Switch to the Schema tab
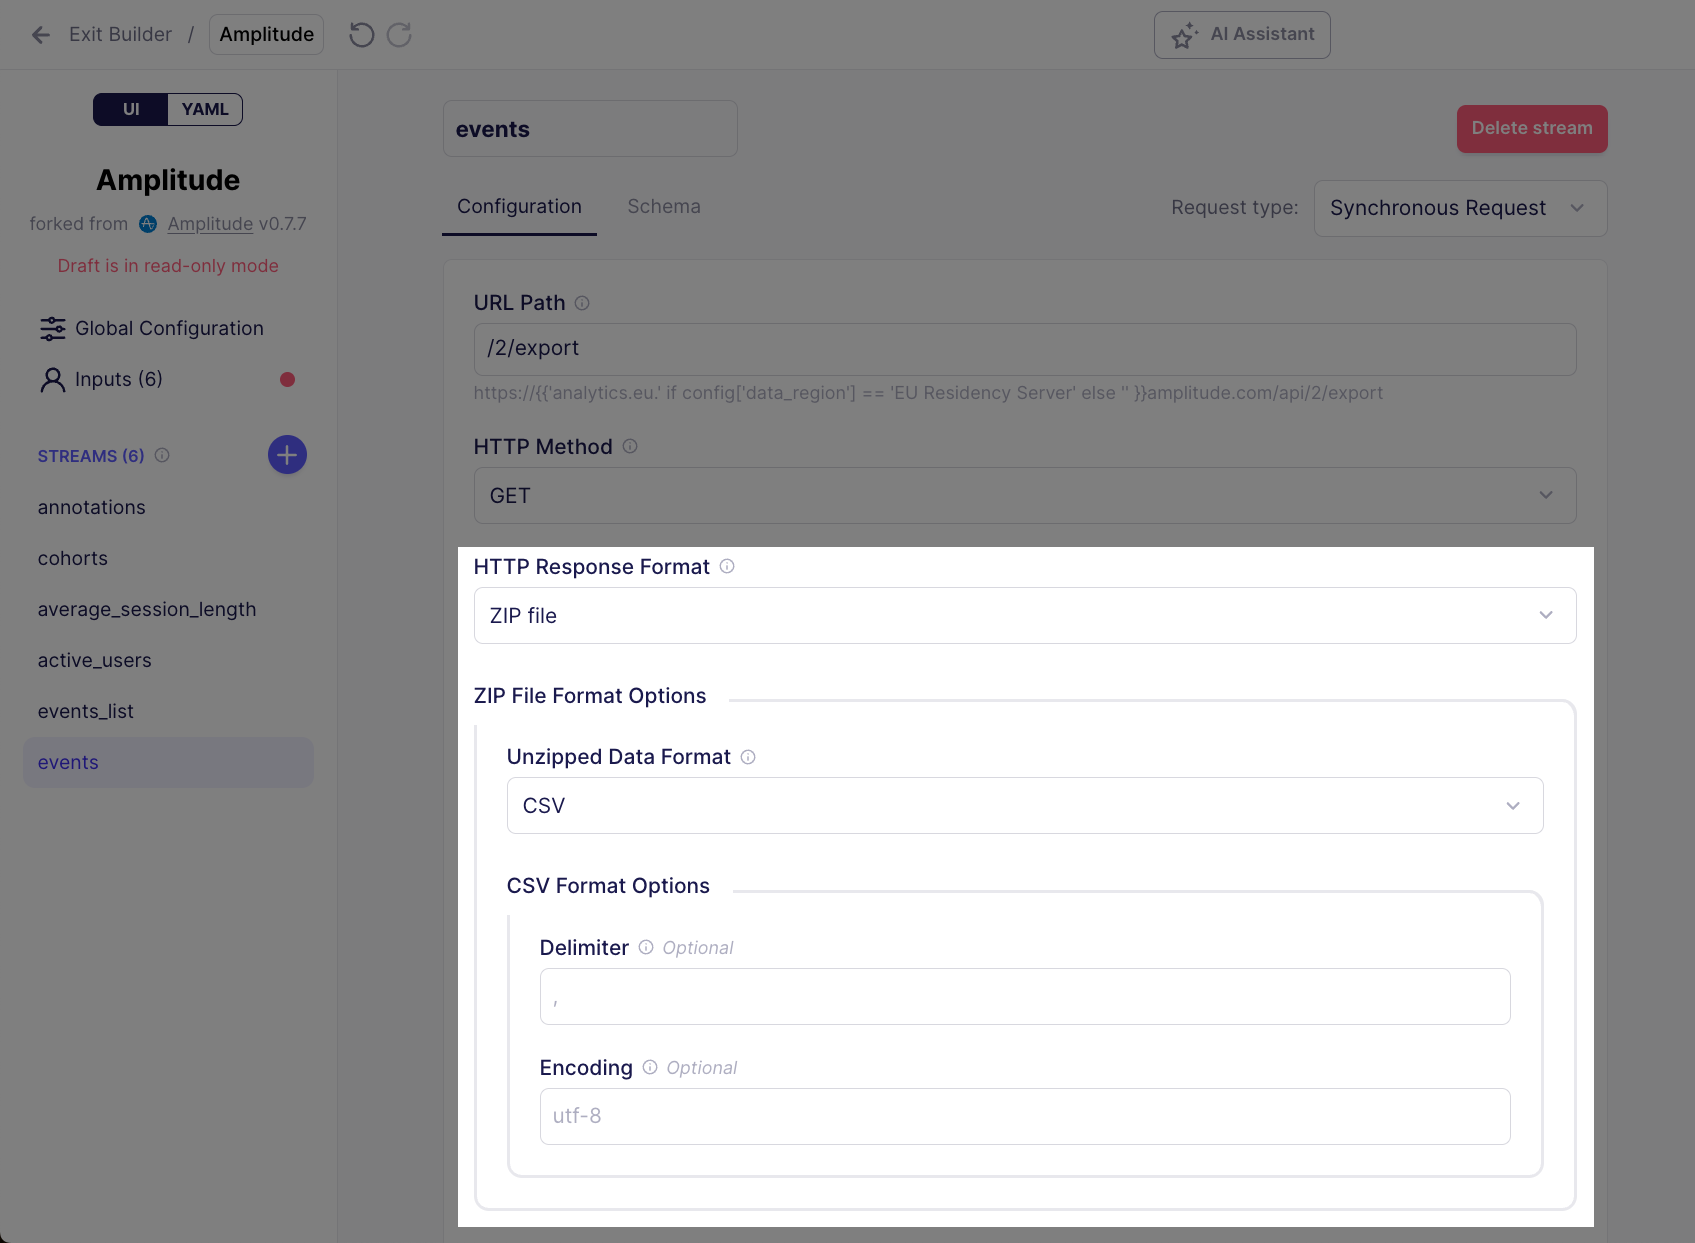The image size is (1695, 1243). (x=663, y=206)
